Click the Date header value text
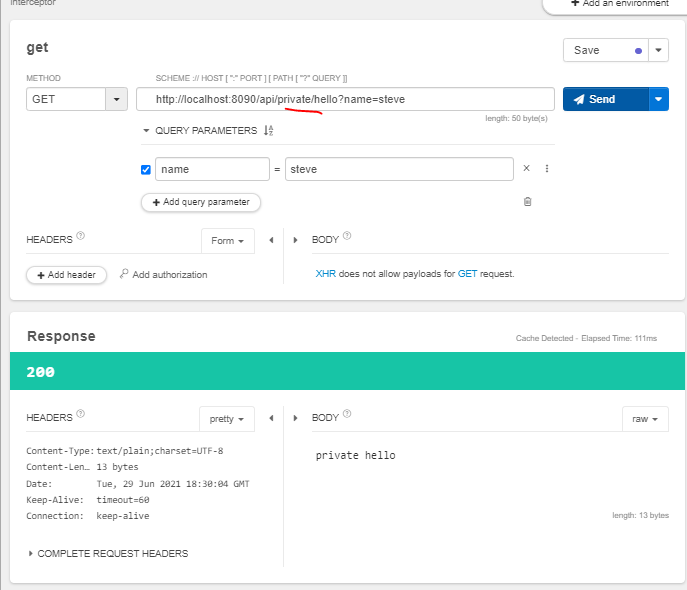This screenshot has height=590, width=687. coord(173,484)
